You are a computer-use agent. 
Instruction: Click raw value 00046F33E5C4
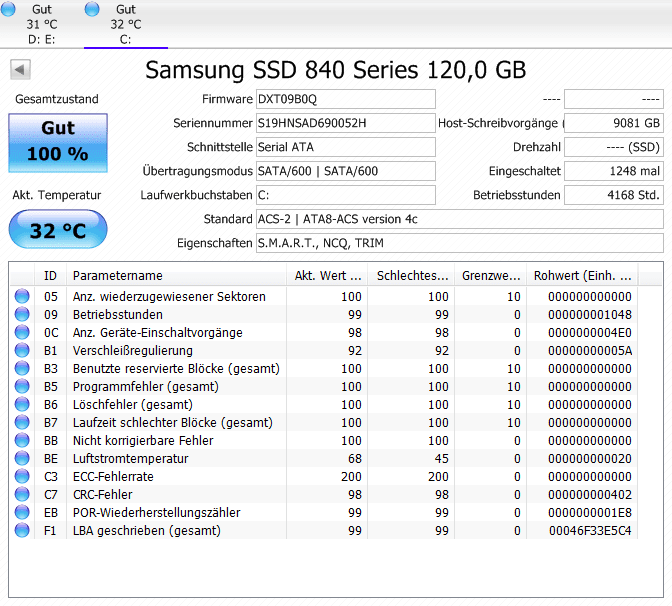point(590,531)
